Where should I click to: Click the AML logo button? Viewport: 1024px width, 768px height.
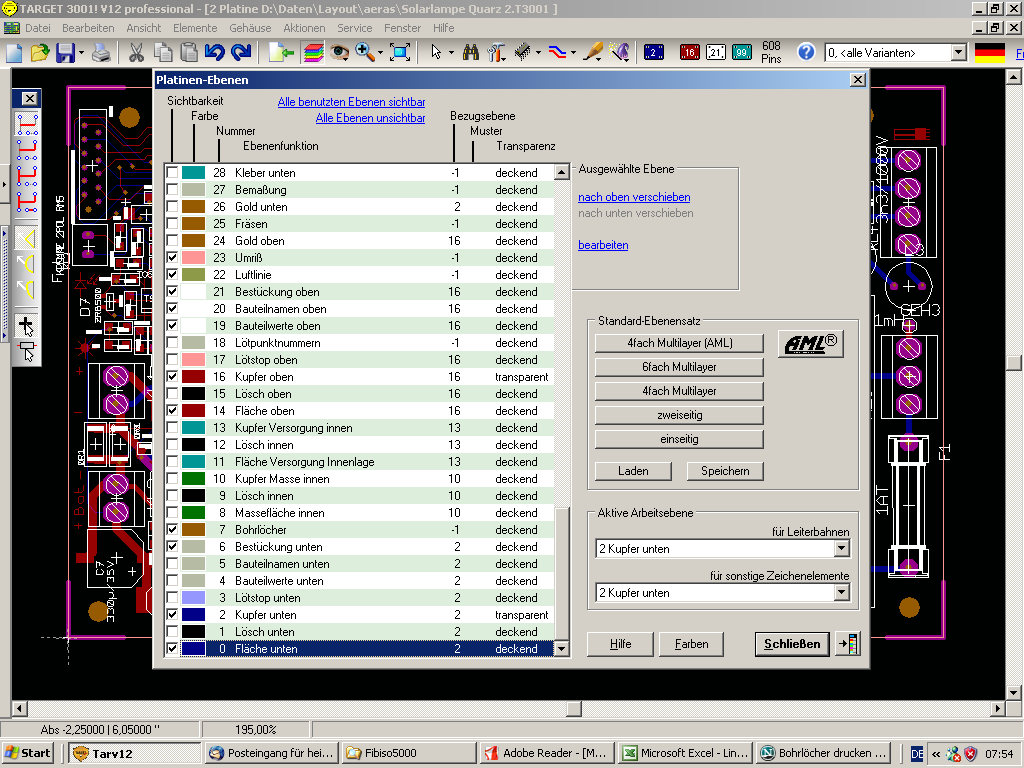[810, 344]
